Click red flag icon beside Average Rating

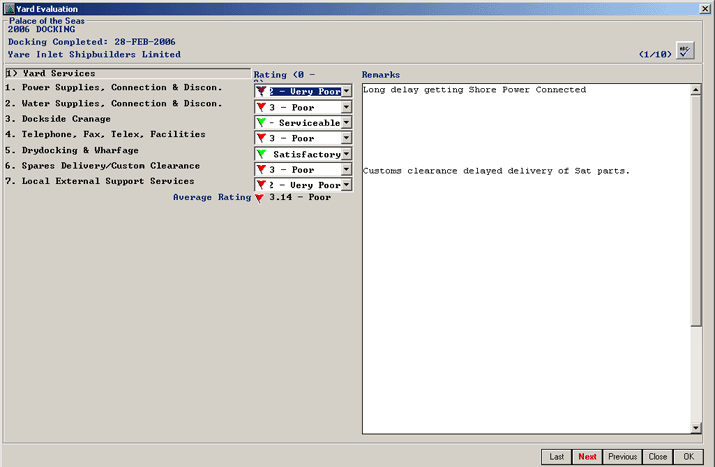(x=259, y=198)
